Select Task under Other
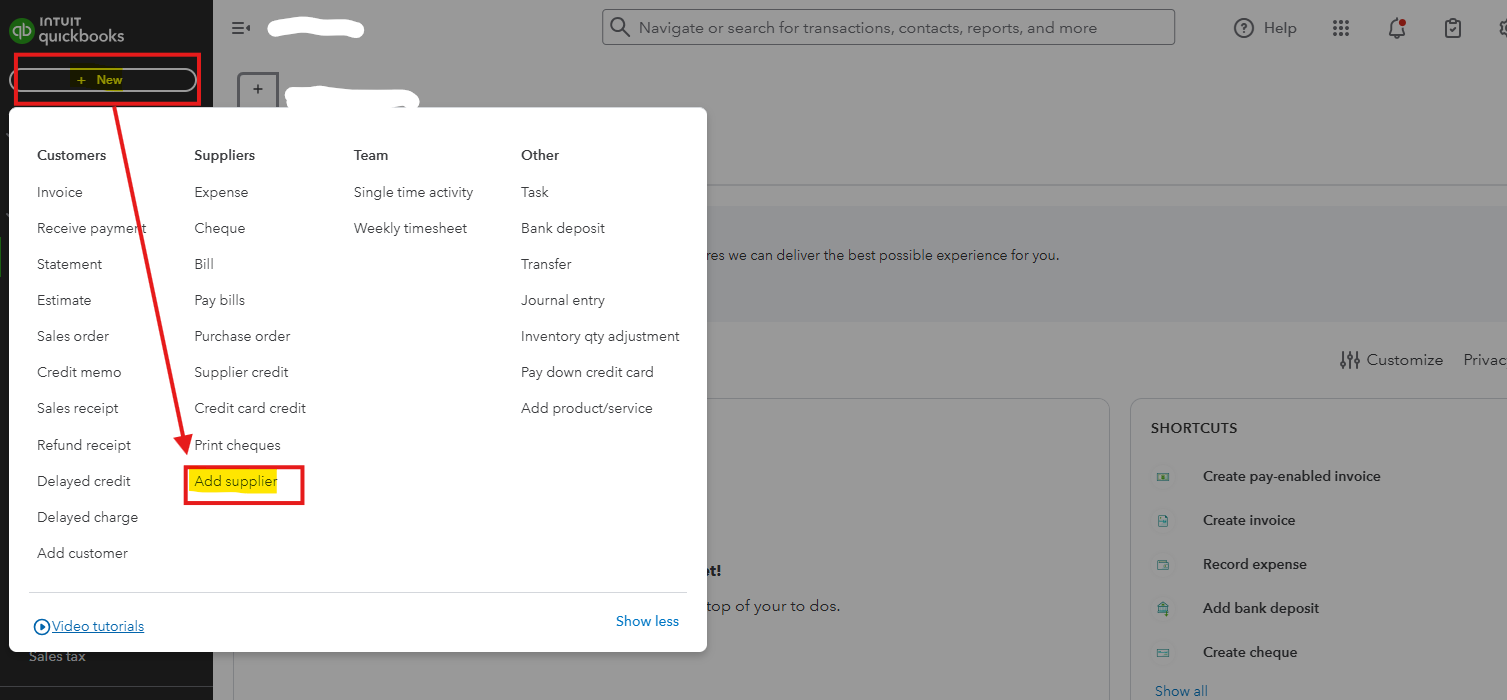This screenshot has width=1507, height=700. (x=535, y=192)
